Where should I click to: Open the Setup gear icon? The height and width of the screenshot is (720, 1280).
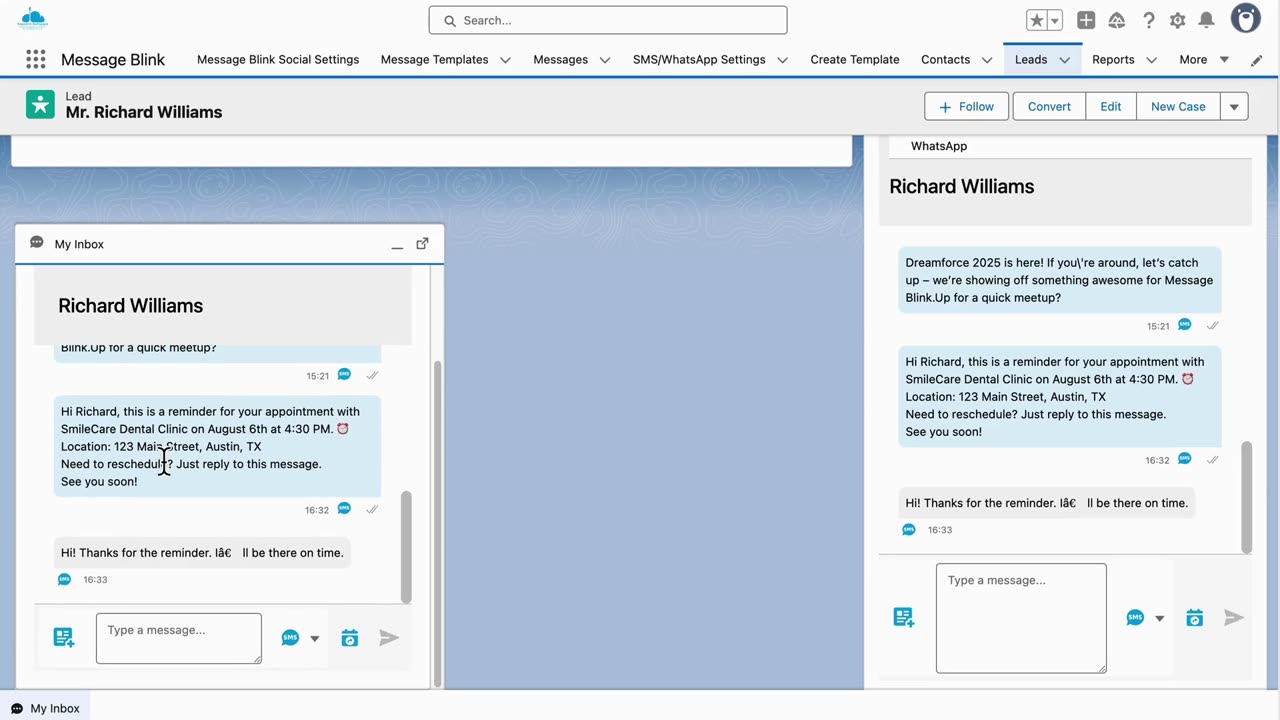coord(1178,20)
